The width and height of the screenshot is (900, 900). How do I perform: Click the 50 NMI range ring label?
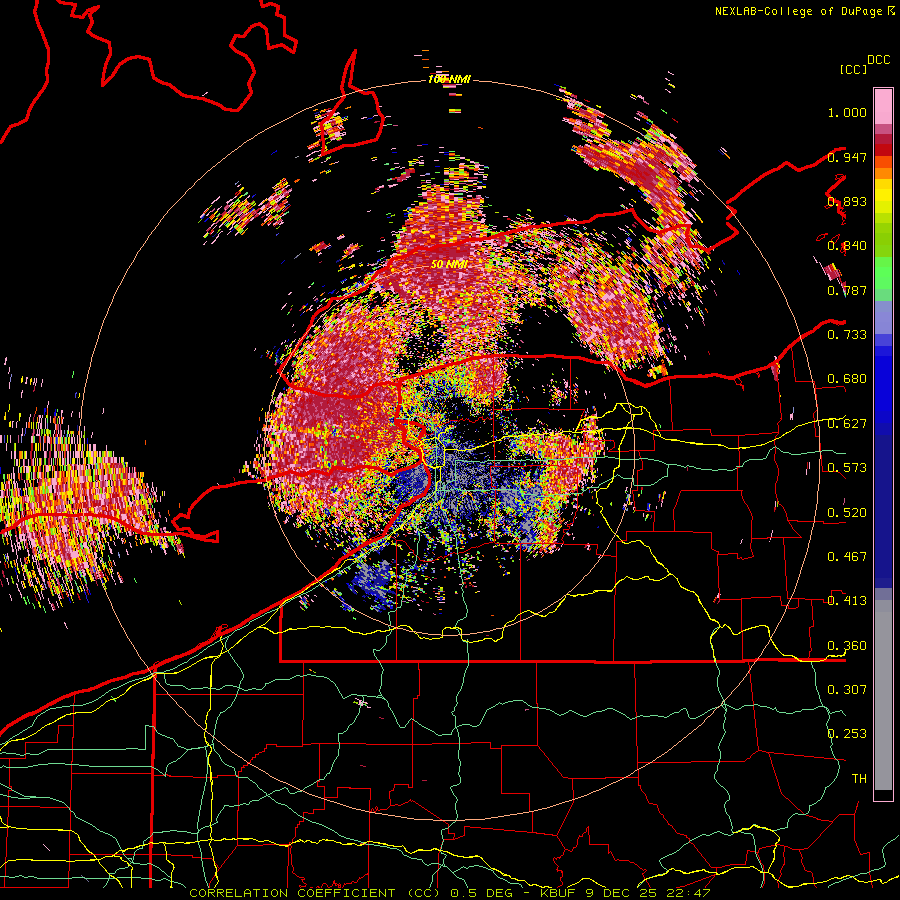[x=449, y=264]
